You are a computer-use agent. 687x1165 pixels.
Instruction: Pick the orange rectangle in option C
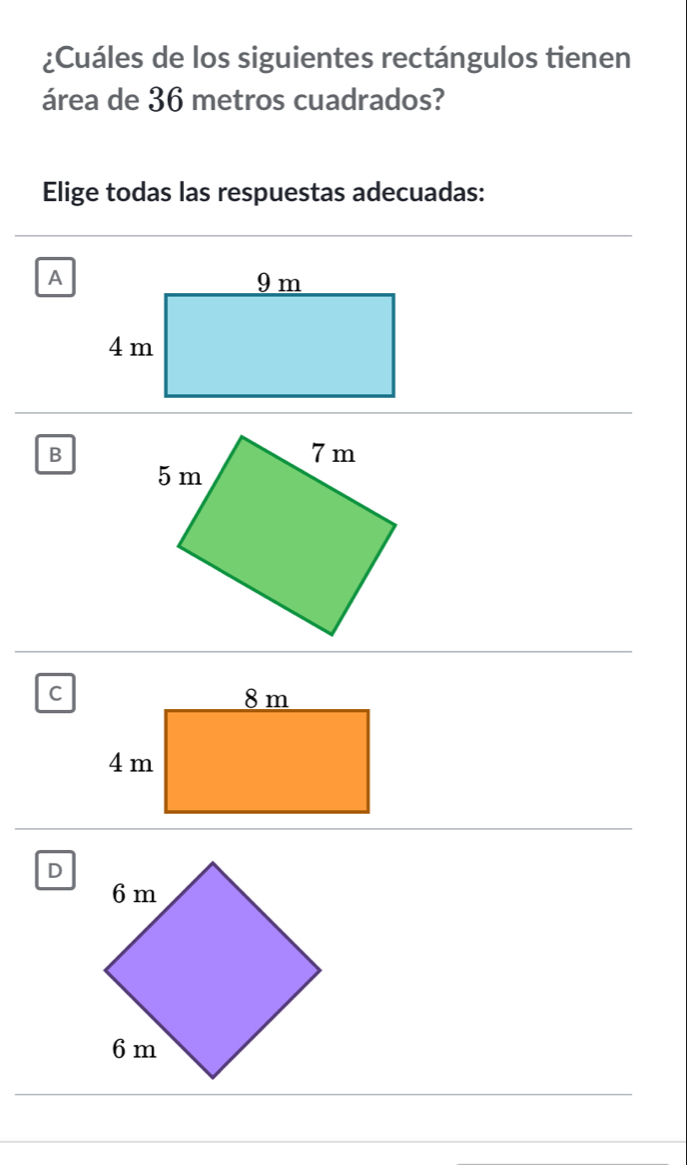(267, 761)
